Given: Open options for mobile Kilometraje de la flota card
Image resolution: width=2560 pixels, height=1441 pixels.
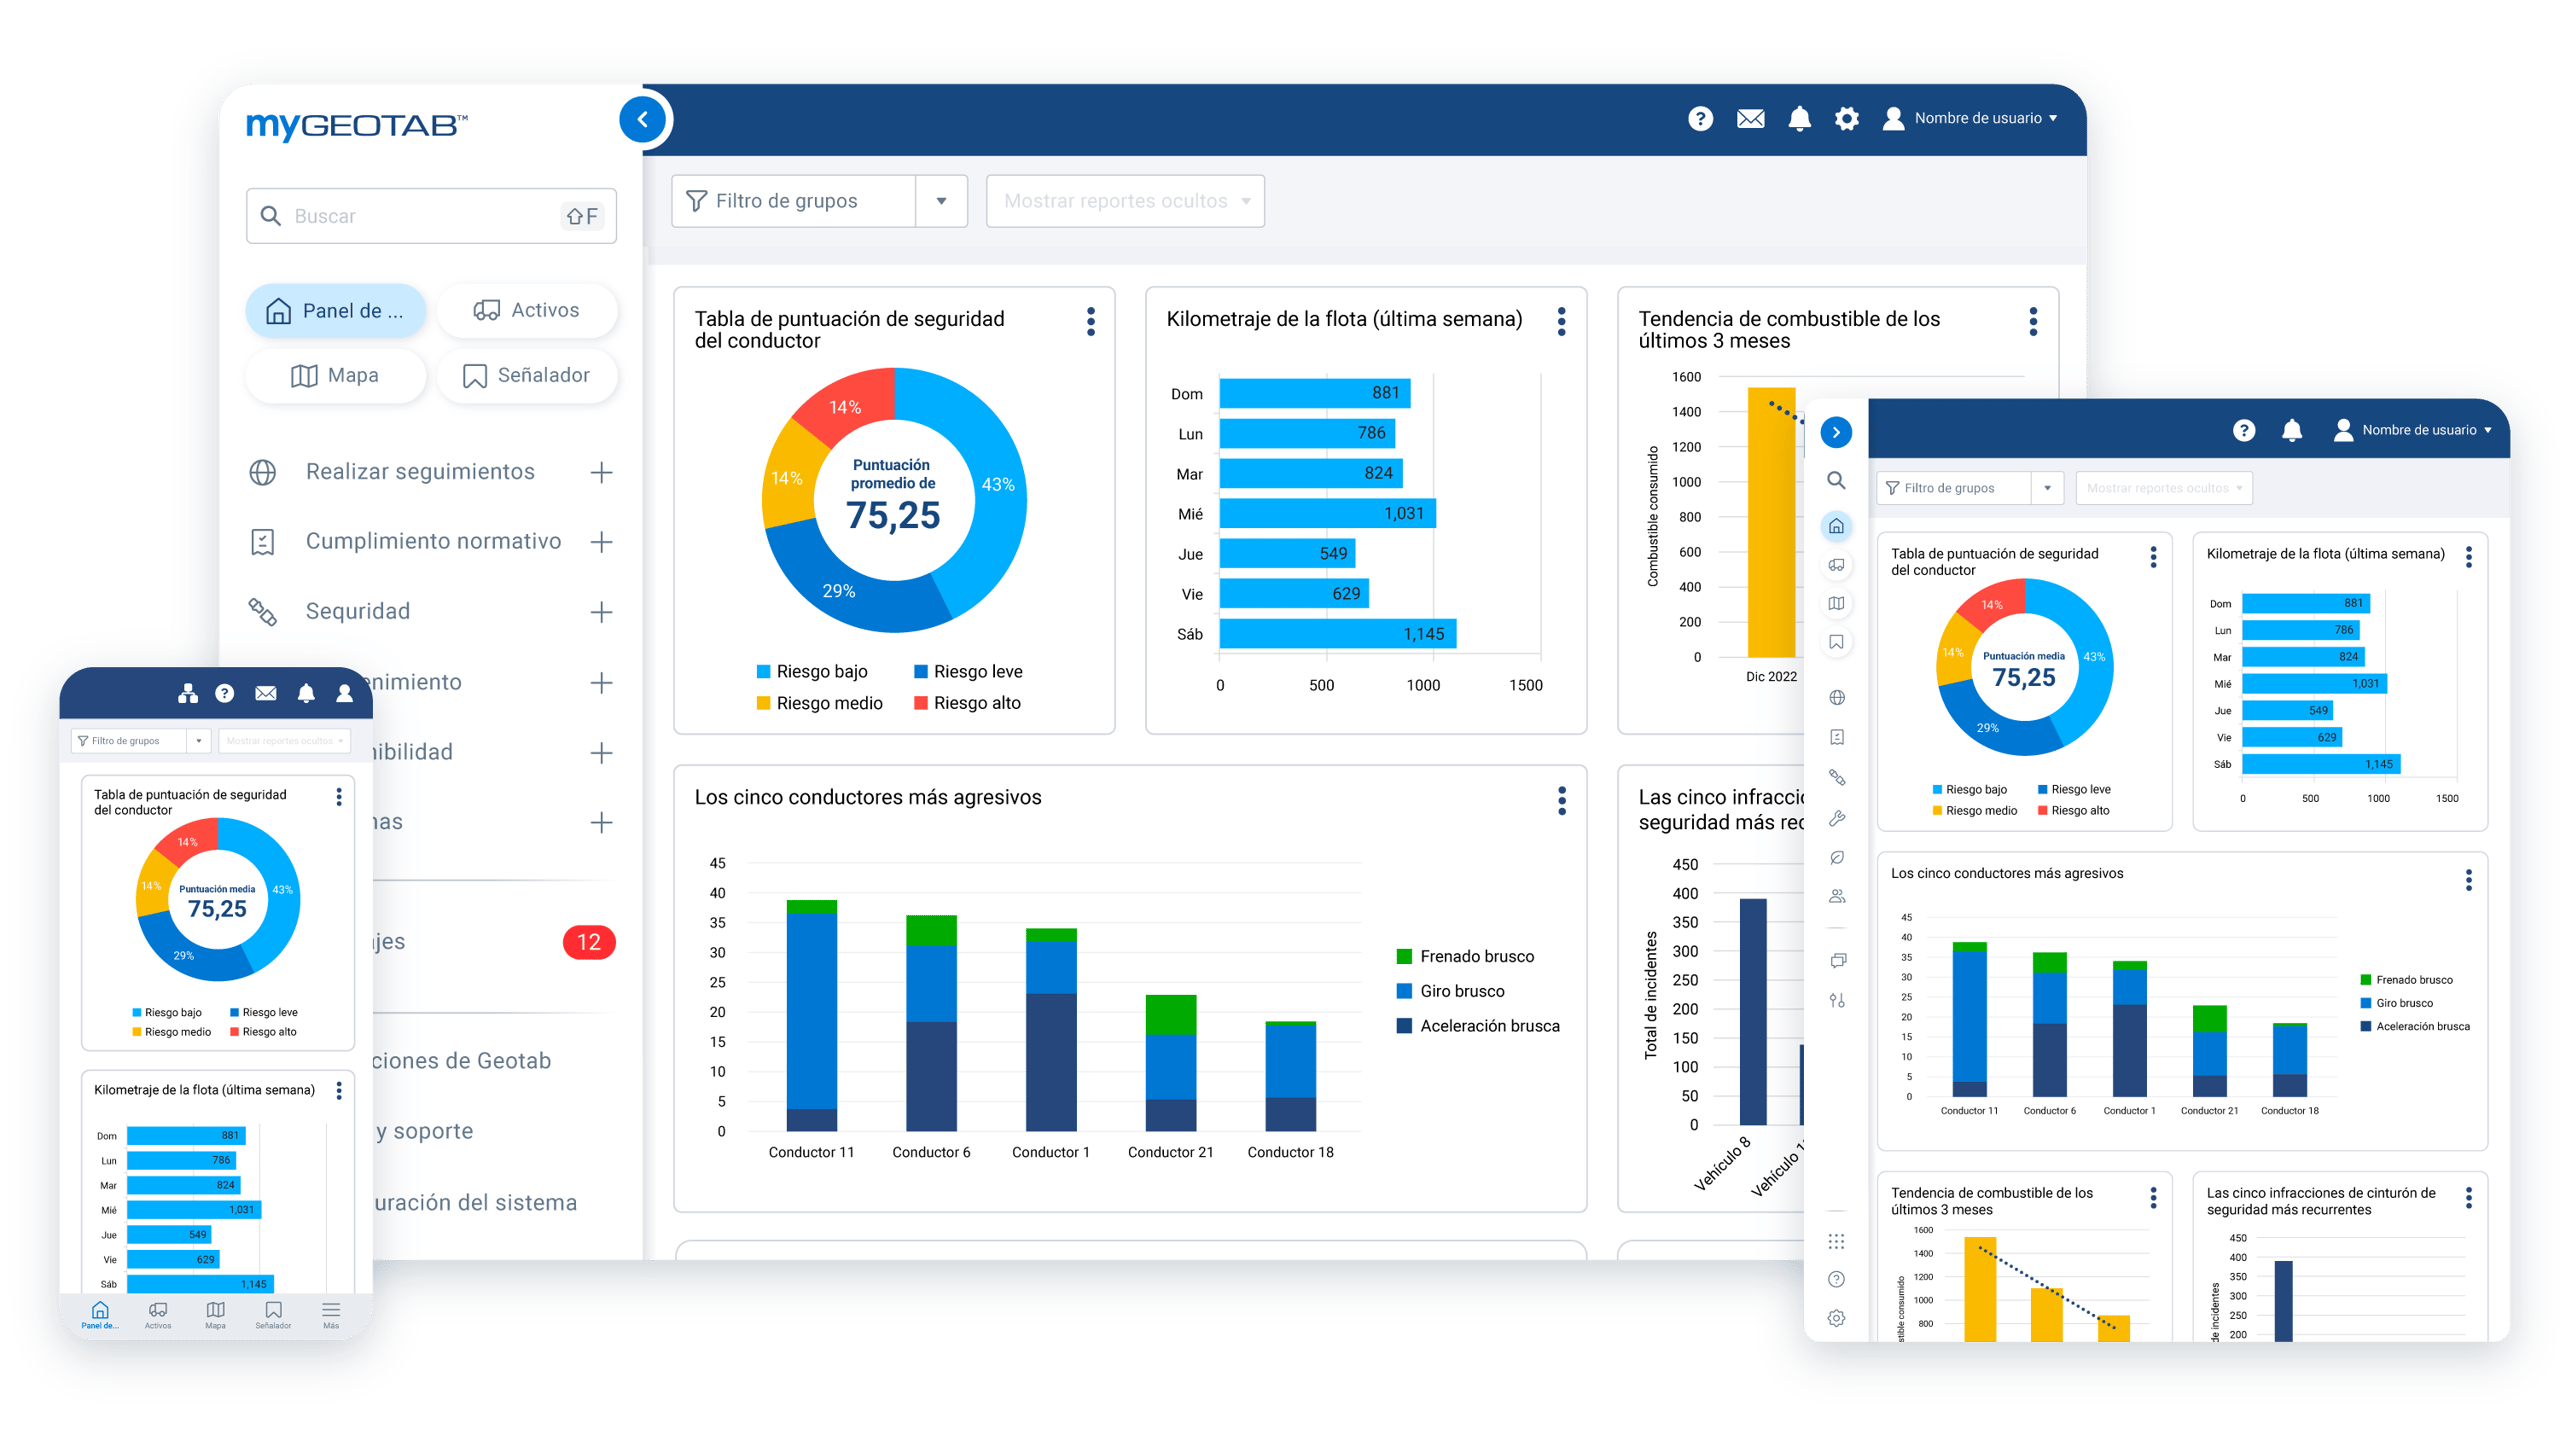Looking at the screenshot, I should (339, 1091).
